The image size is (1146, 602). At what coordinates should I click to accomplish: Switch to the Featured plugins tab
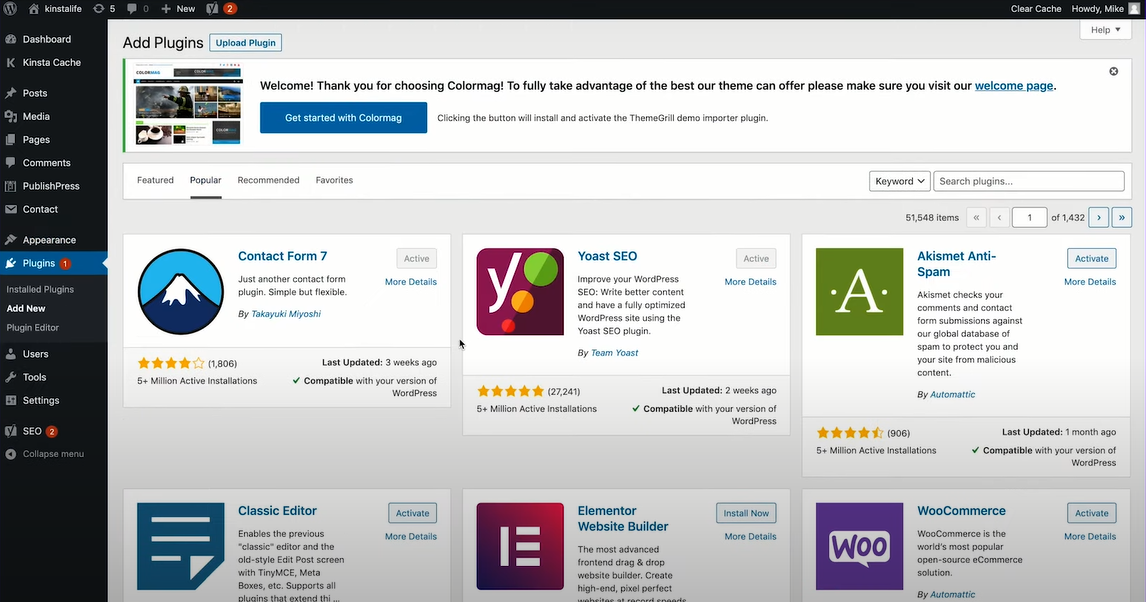155,180
